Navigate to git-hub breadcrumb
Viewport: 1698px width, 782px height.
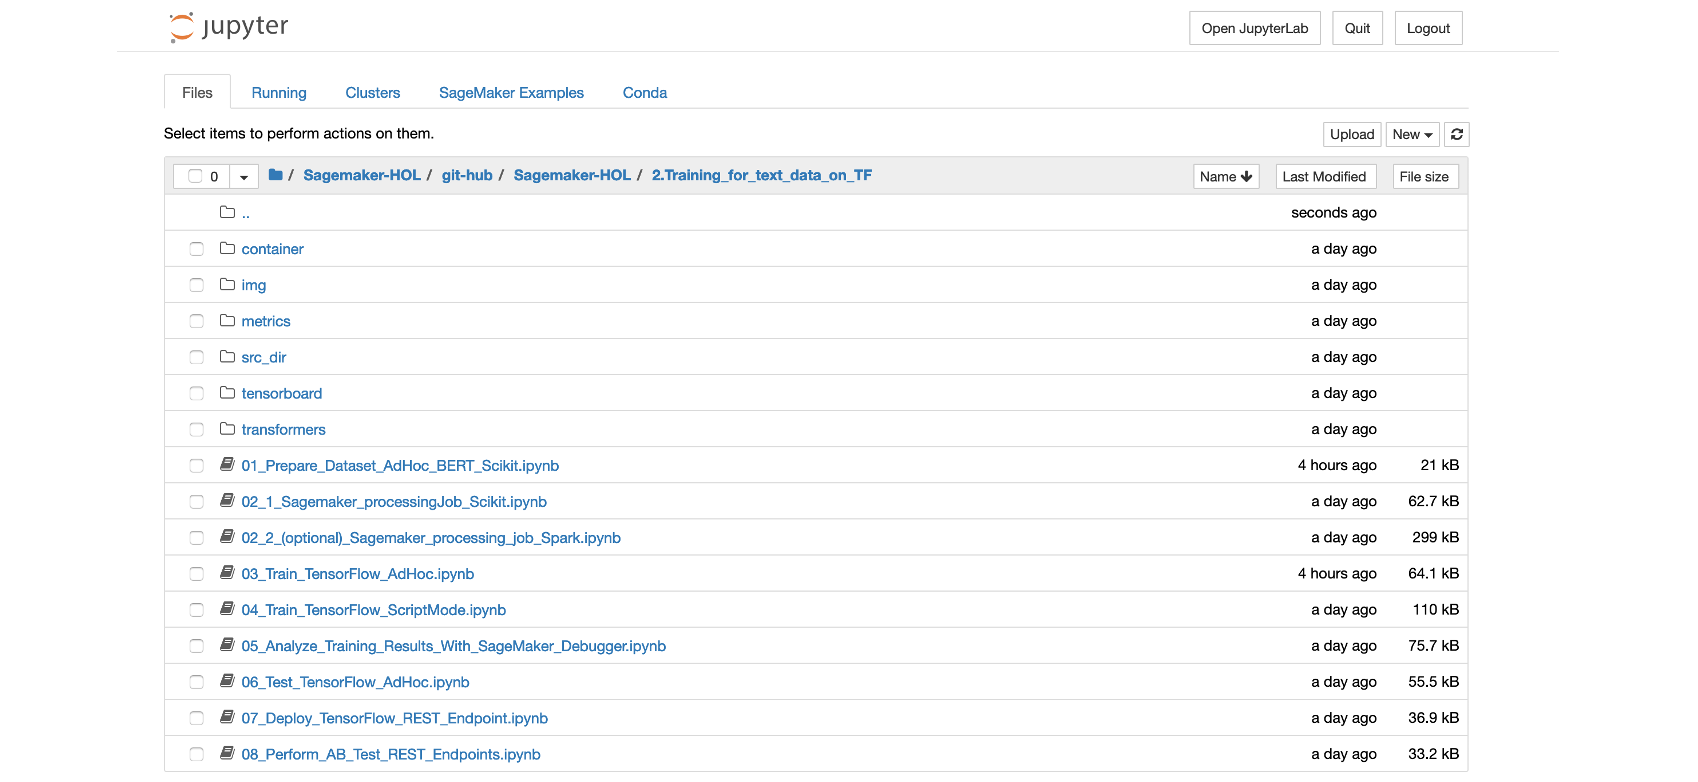click(467, 175)
